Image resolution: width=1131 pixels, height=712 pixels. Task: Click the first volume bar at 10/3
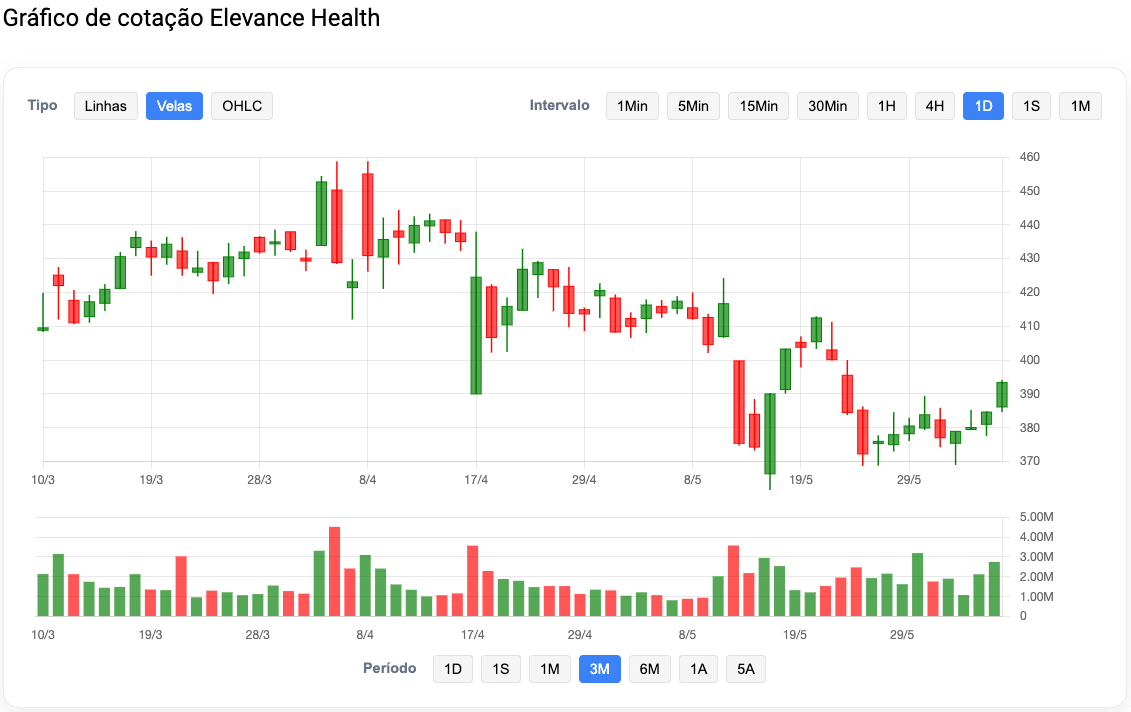(x=43, y=595)
